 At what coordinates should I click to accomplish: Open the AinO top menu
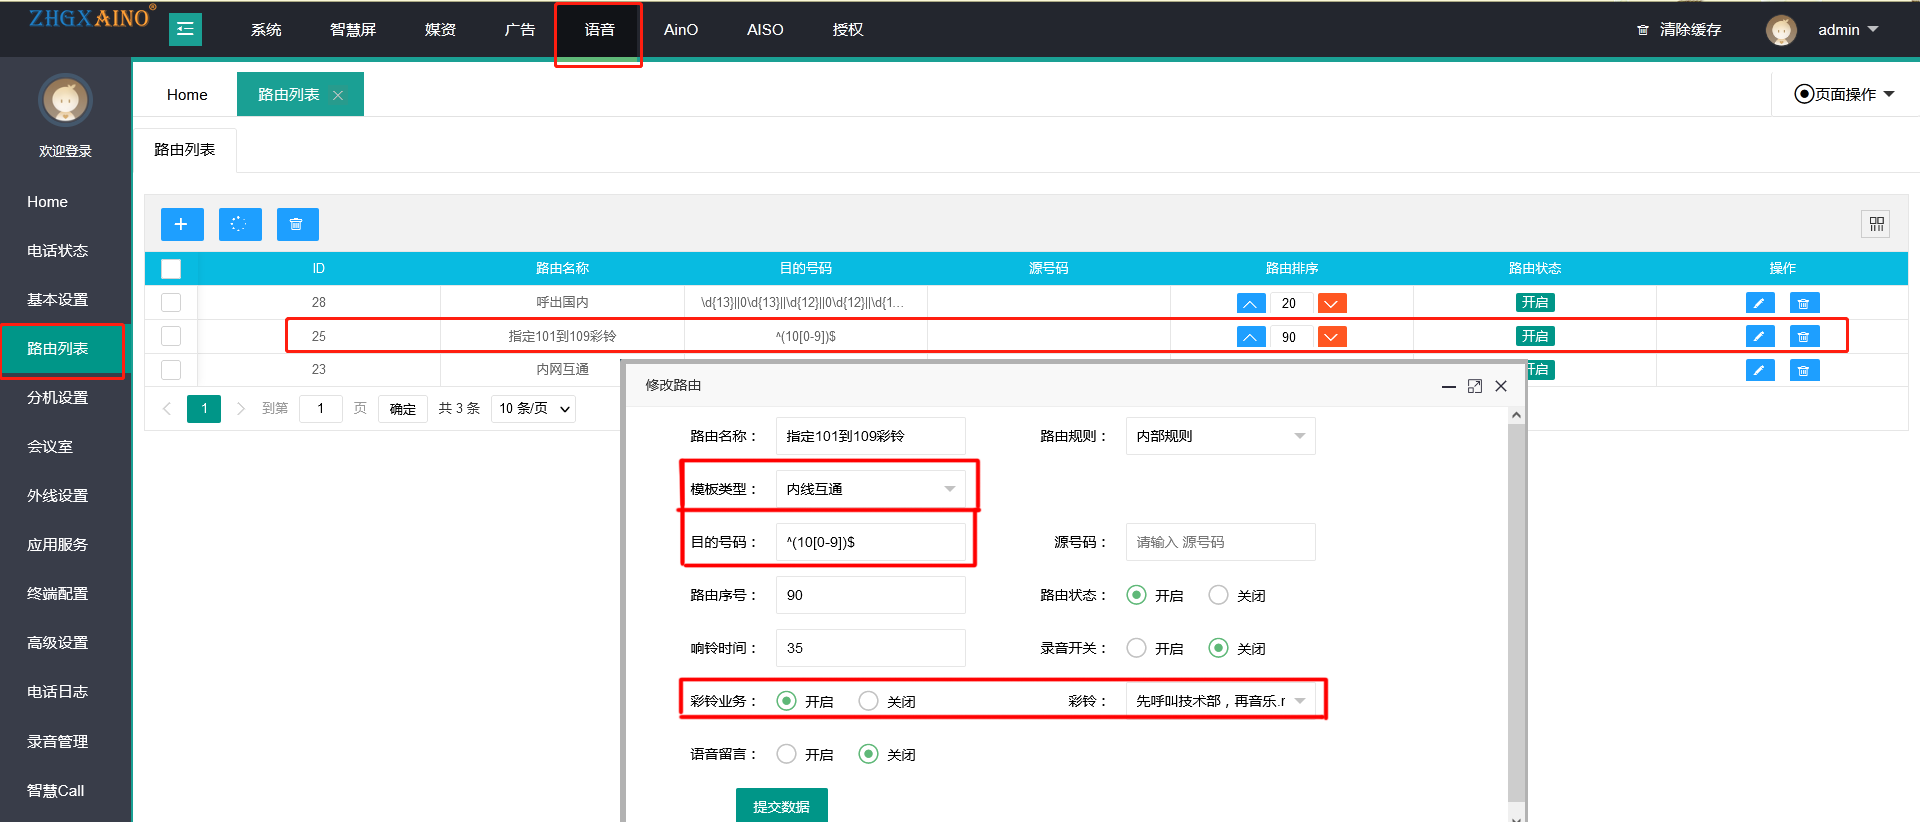680,30
